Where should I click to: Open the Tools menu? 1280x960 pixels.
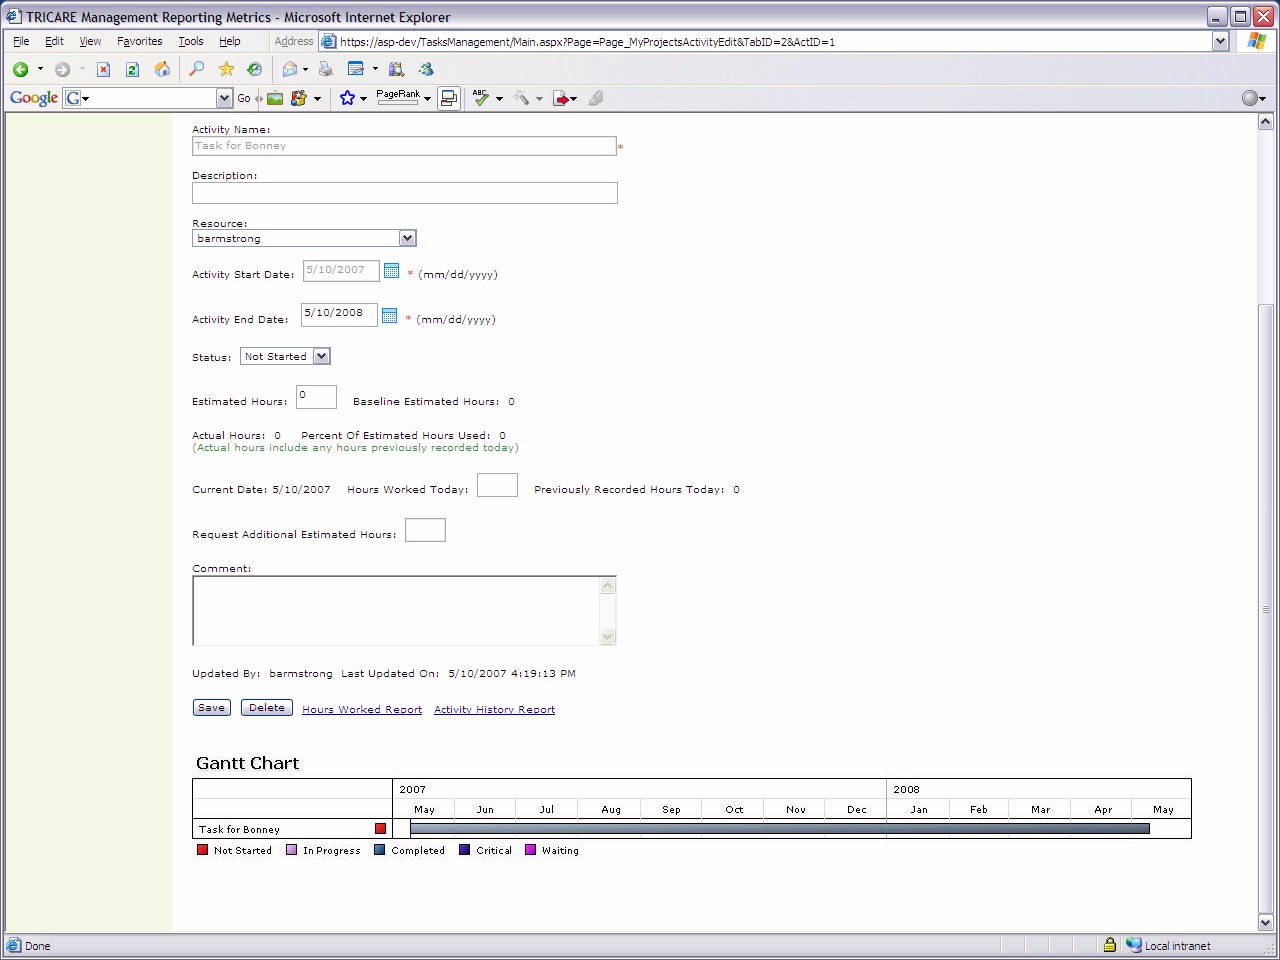190,41
